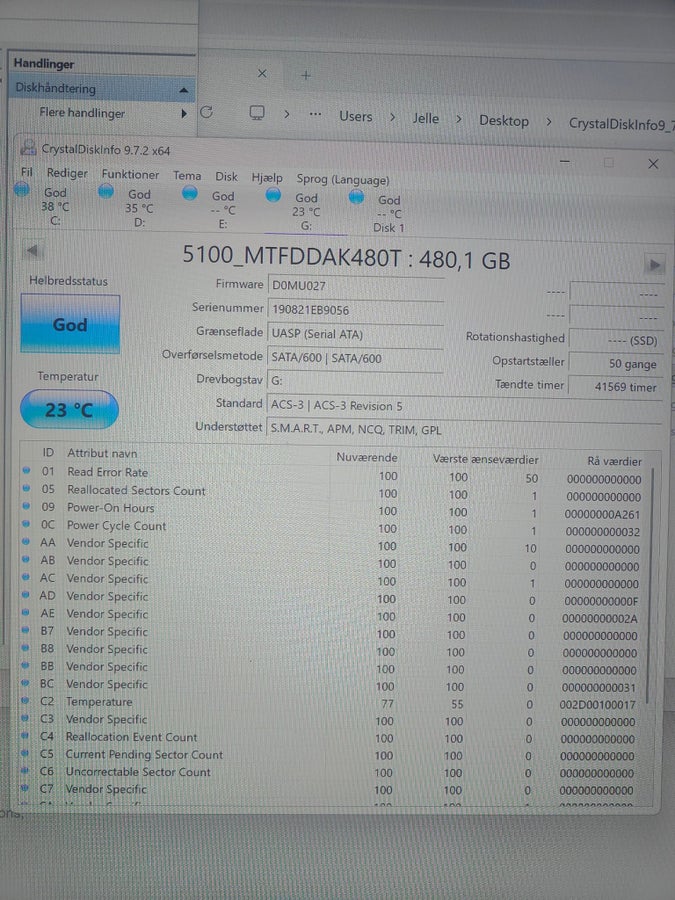Viewport: 675px width, 900px height.
Task: Click the Attribut navn column header
Action: (102, 453)
